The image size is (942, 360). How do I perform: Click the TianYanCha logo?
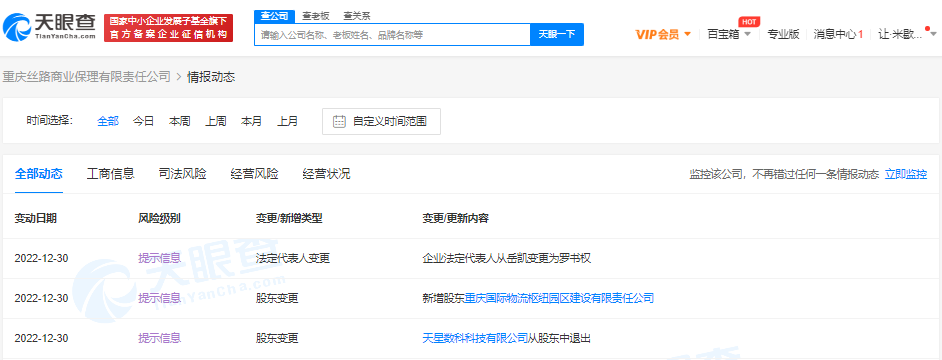point(49,27)
